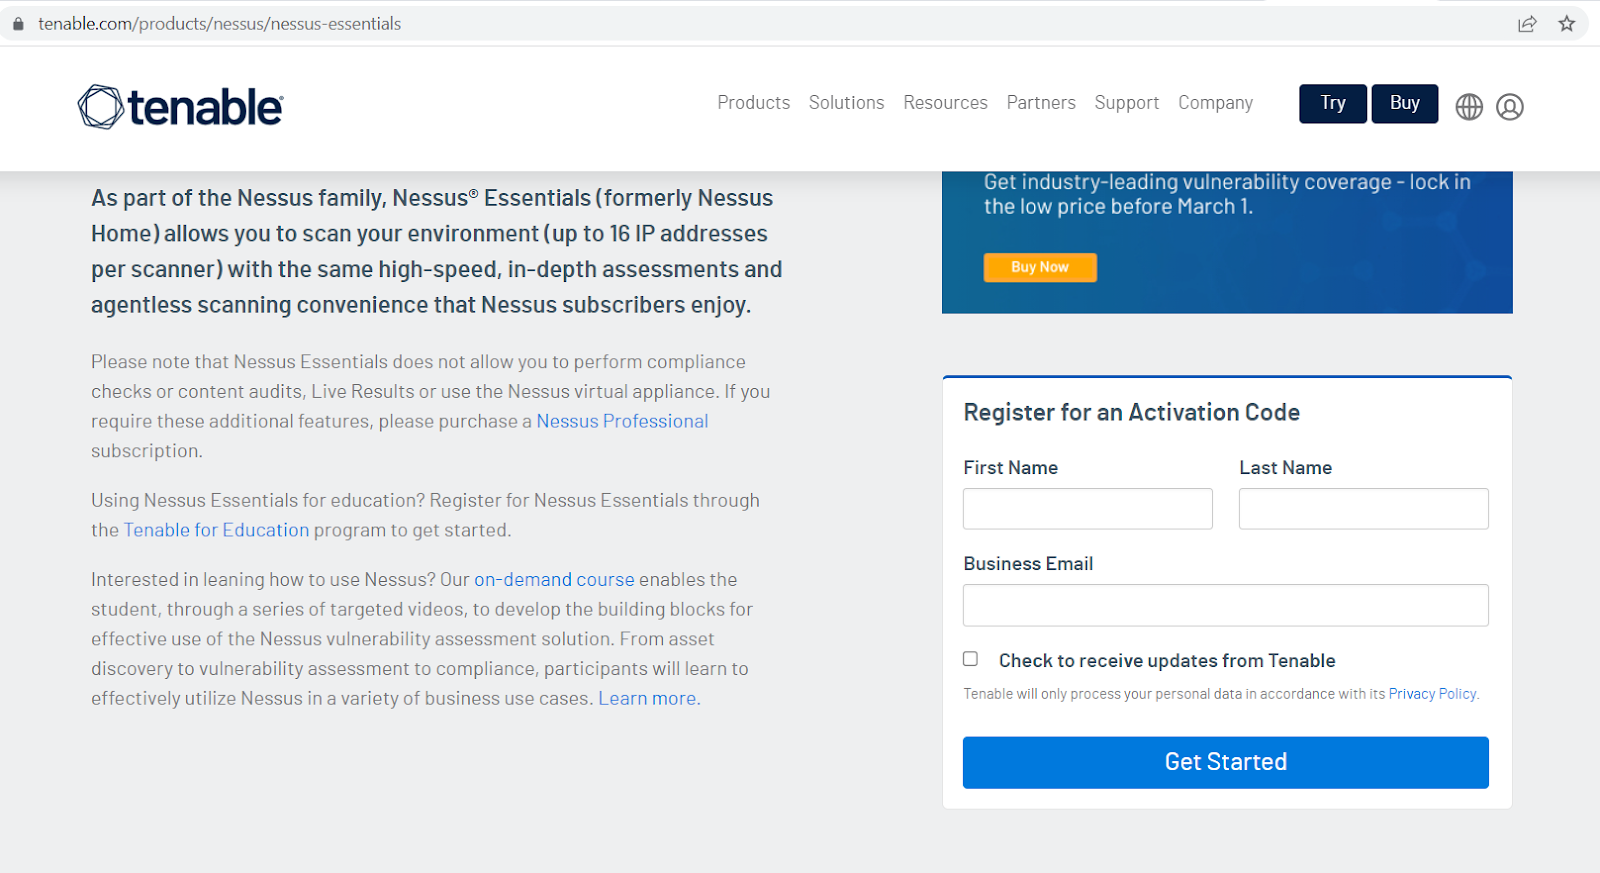Focus the First Name input field
This screenshot has height=873, width=1600.
click(1088, 509)
